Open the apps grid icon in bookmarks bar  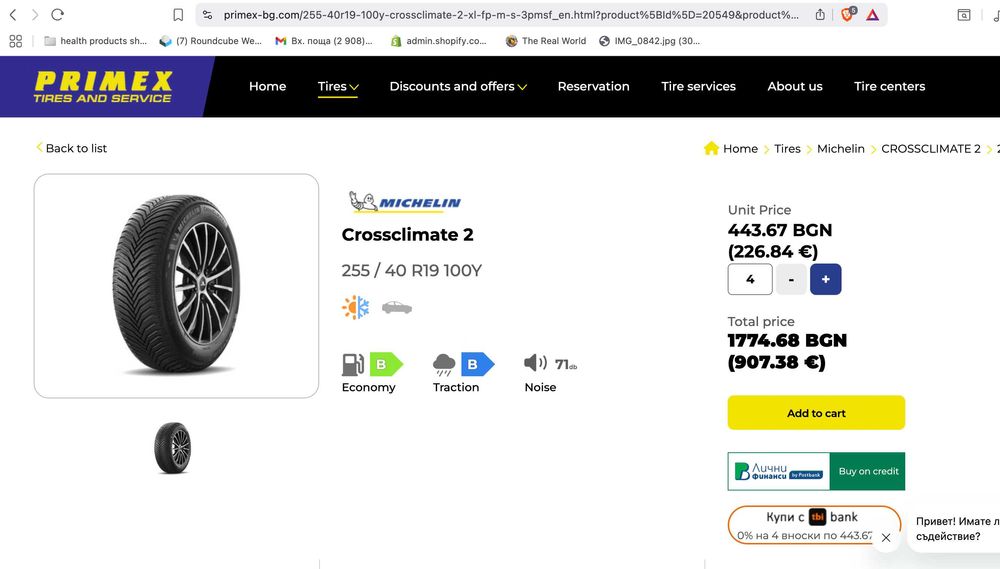[15, 41]
